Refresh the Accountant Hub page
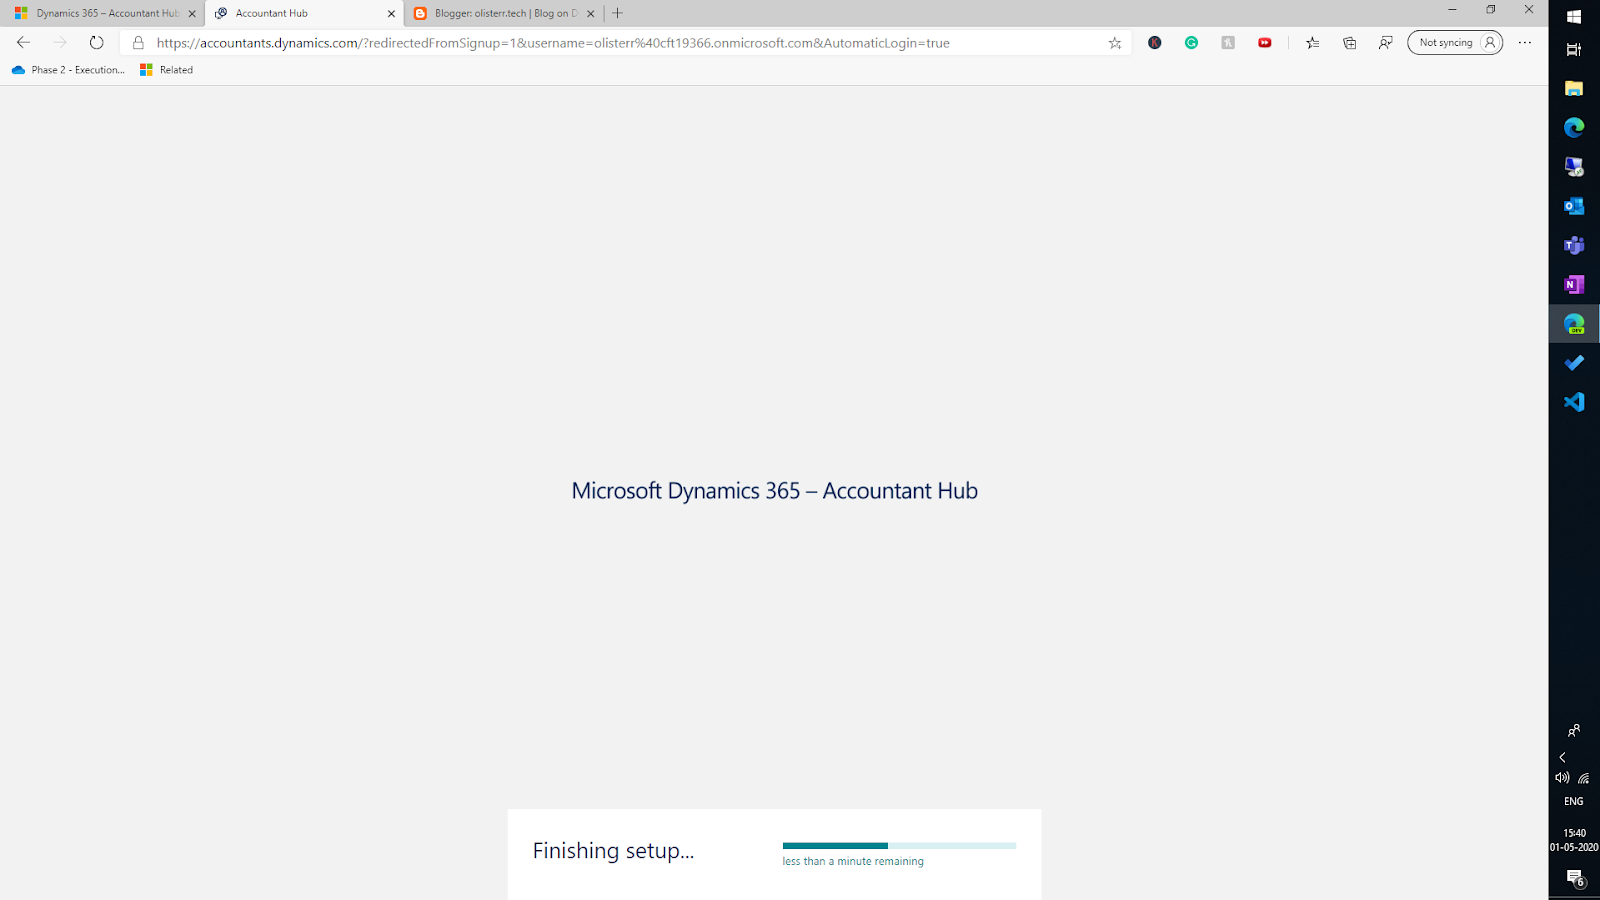1600x900 pixels. pos(96,43)
